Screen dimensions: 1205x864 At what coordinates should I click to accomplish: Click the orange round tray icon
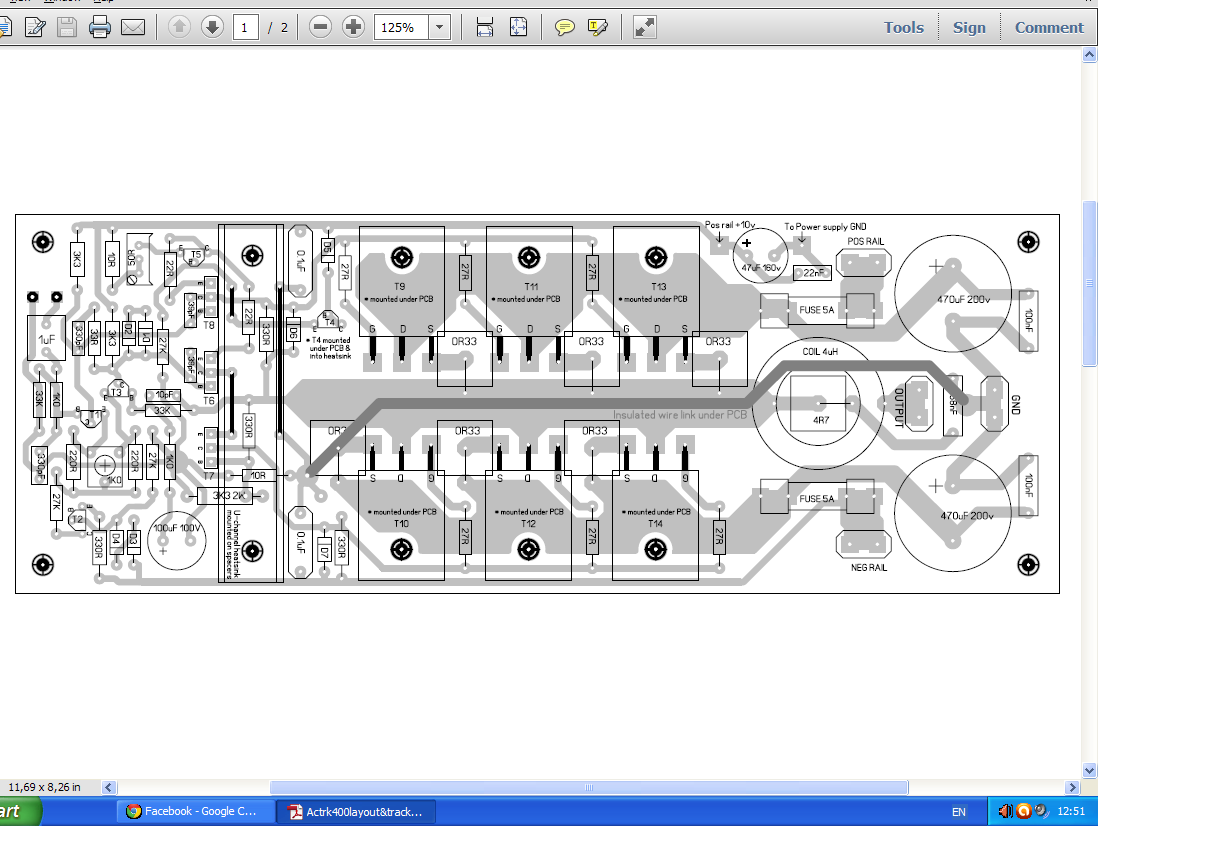pos(1023,811)
